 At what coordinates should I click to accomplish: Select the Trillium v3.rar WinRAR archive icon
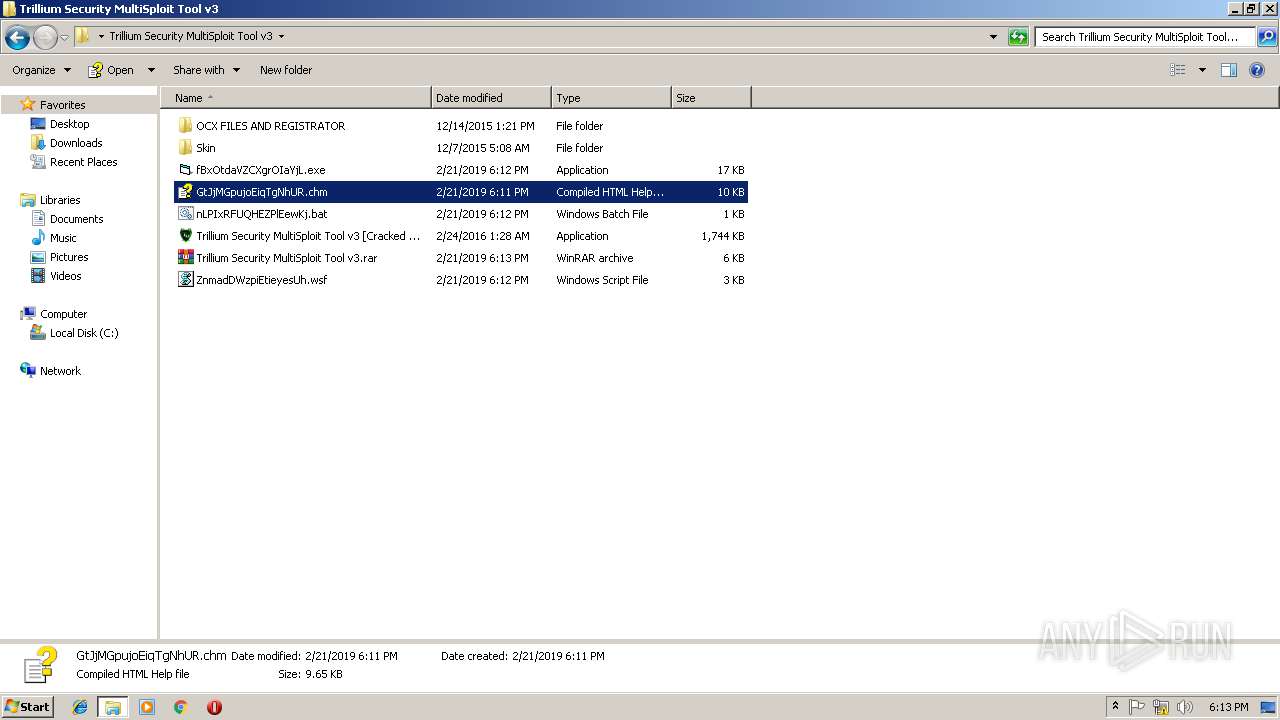[185, 258]
